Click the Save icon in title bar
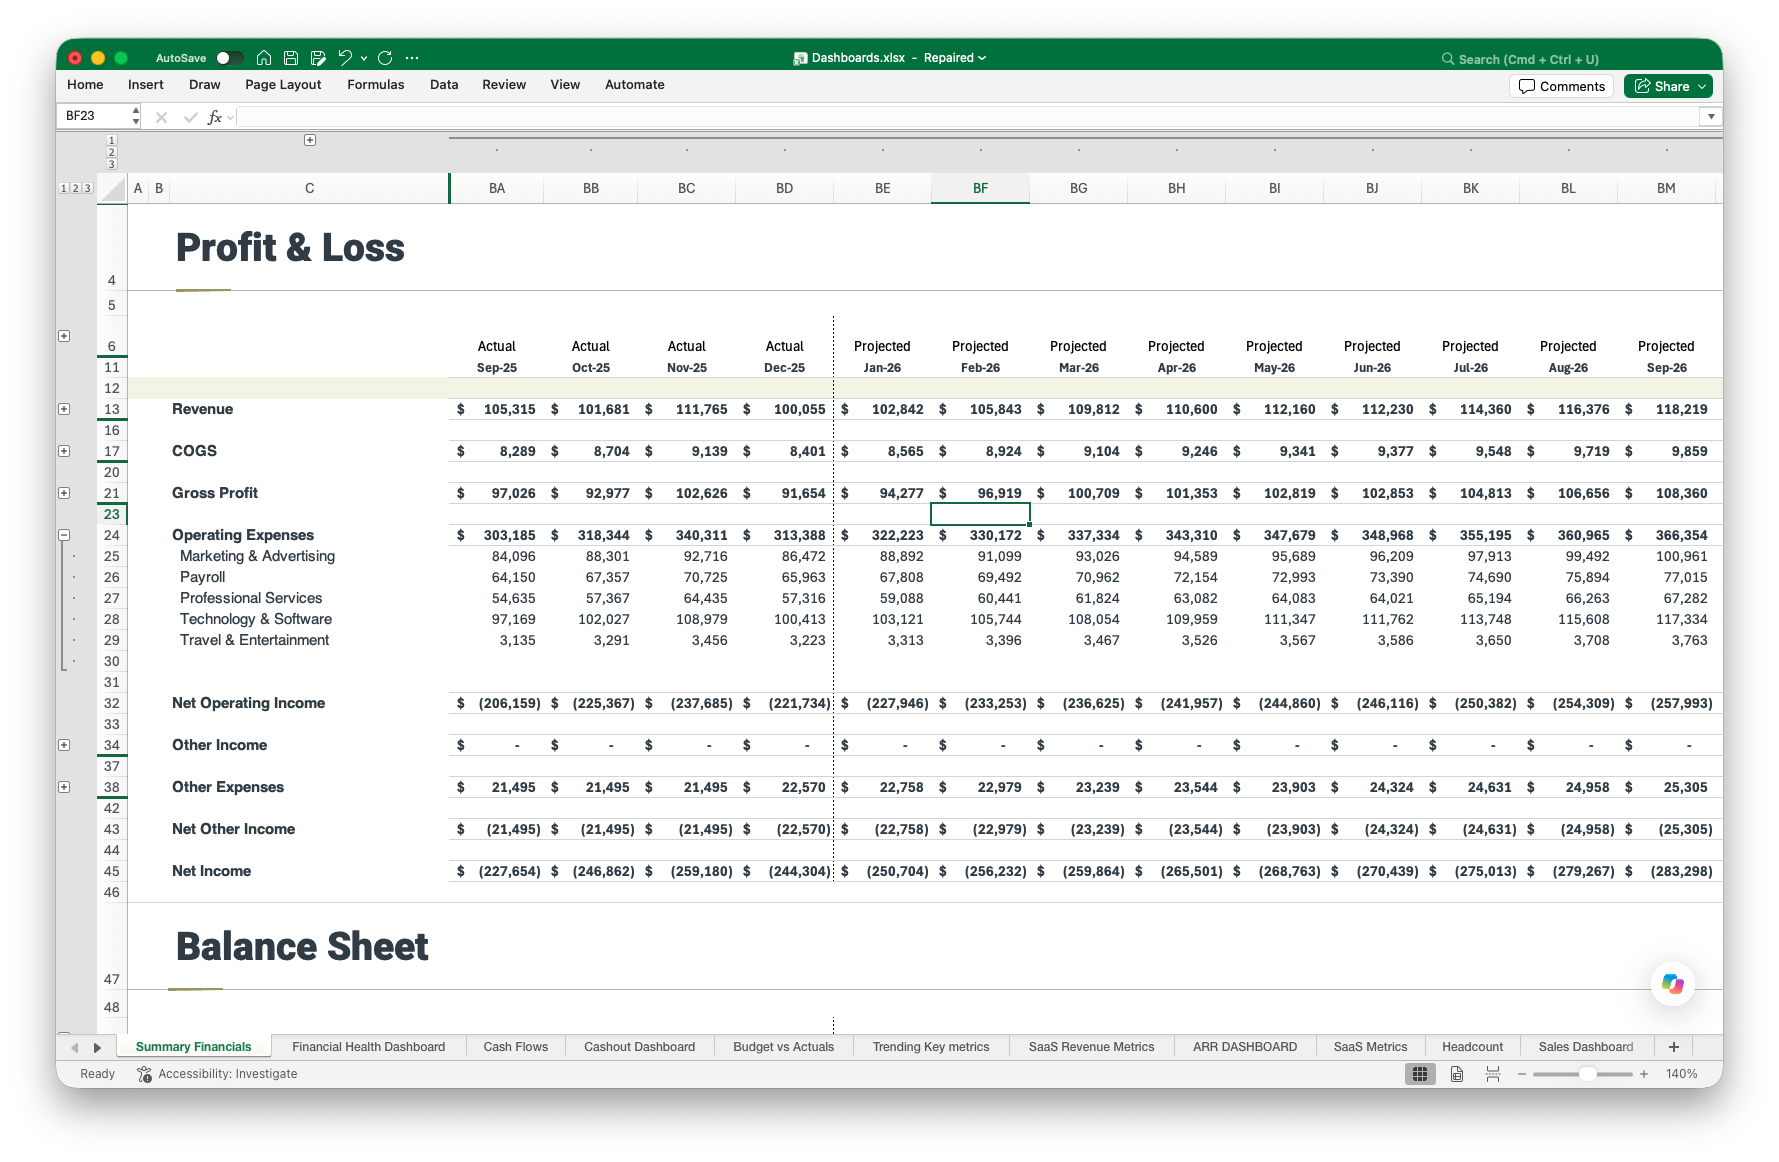The height and width of the screenshot is (1162, 1779). tap(291, 58)
